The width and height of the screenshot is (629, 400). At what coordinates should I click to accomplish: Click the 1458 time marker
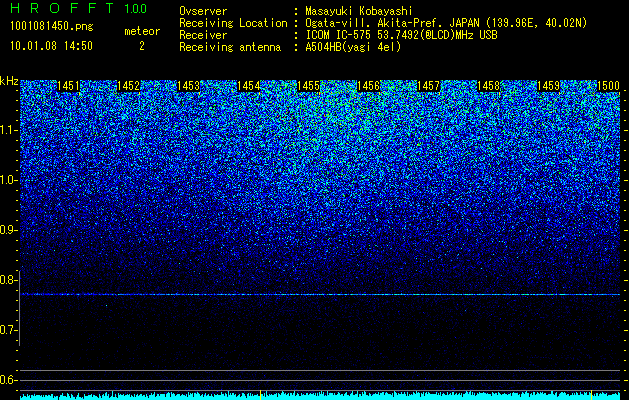point(489,86)
